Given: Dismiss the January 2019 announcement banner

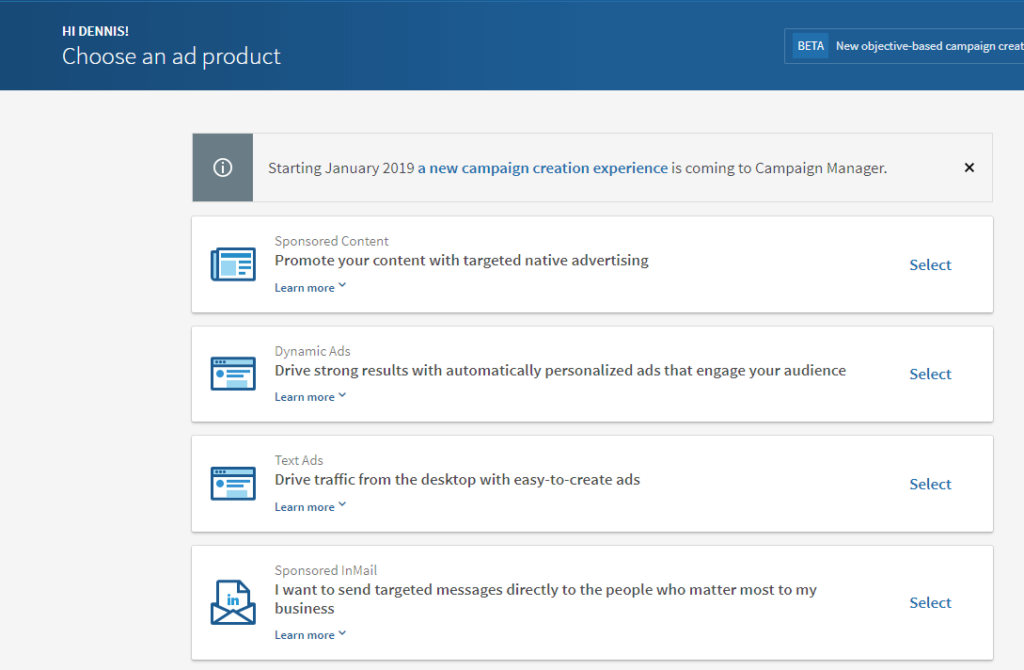Looking at the screenshot, I should pyautogui.click(x=968, y=167).
